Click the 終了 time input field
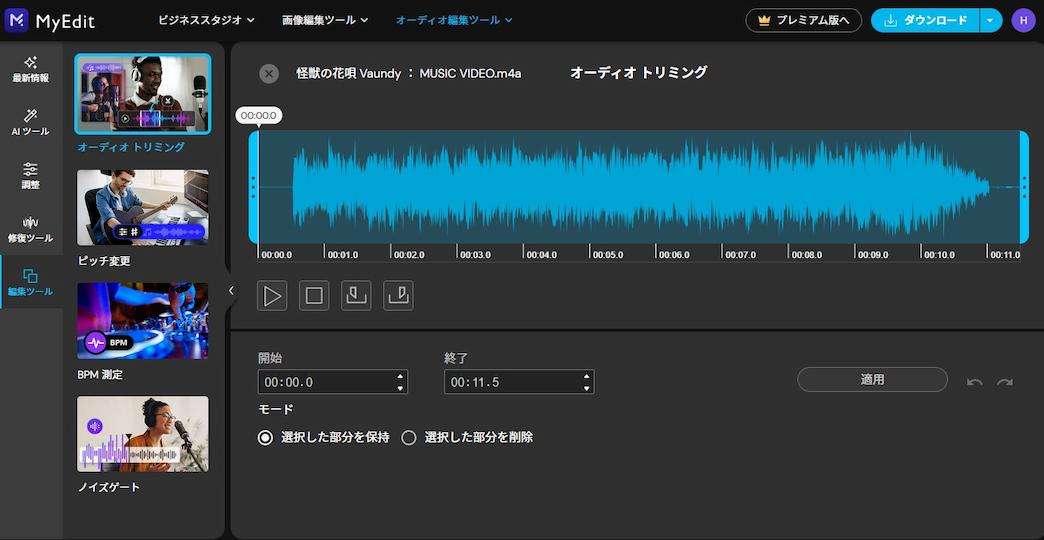This screenshot has width=1044, height=540. pos(519,382)
